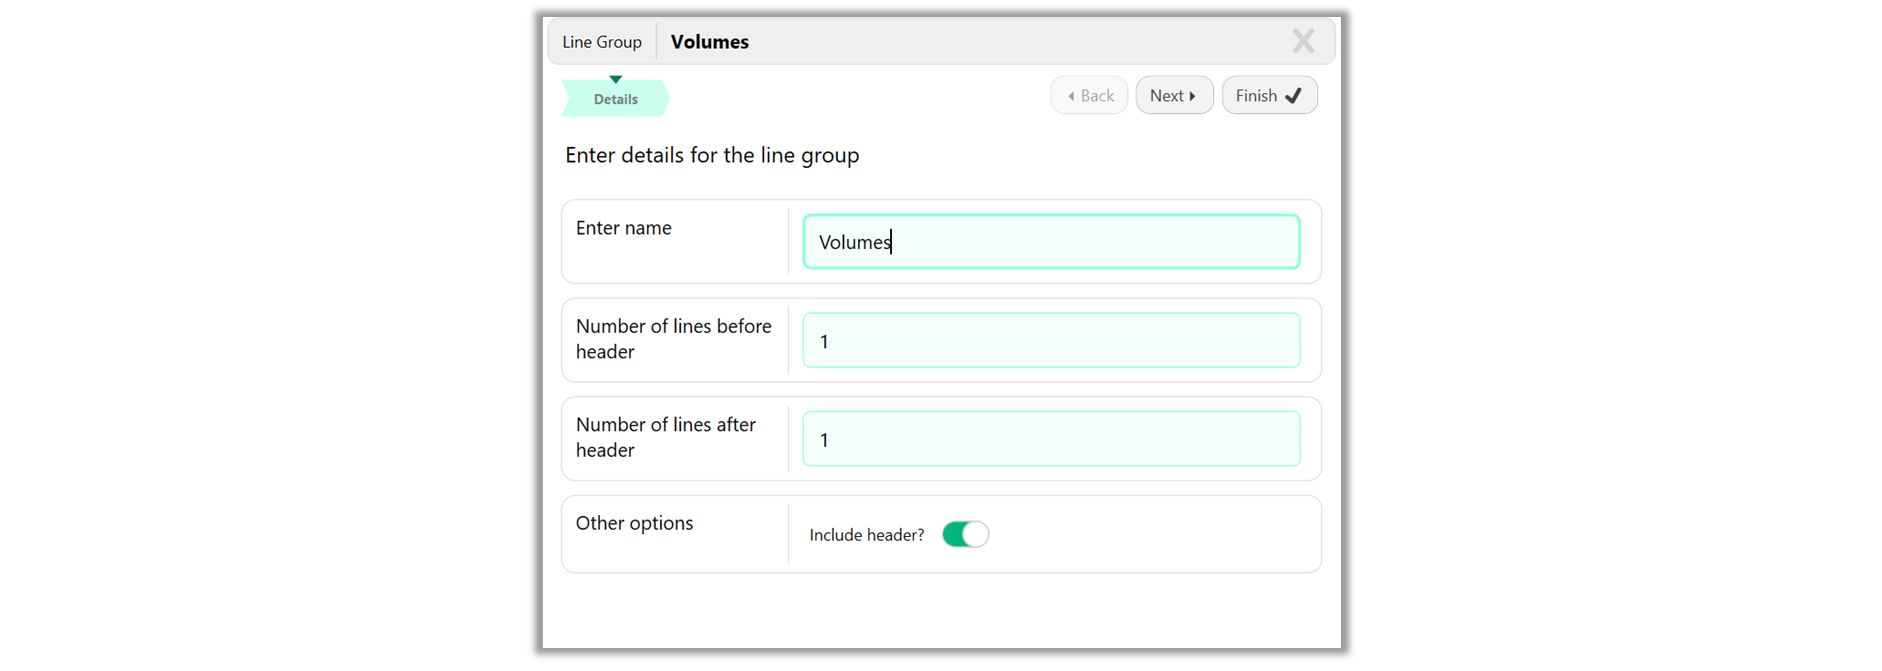1882x671 pixels.
Task: Click the right arrow icon on Next
Action: [x=1192, y=96]
